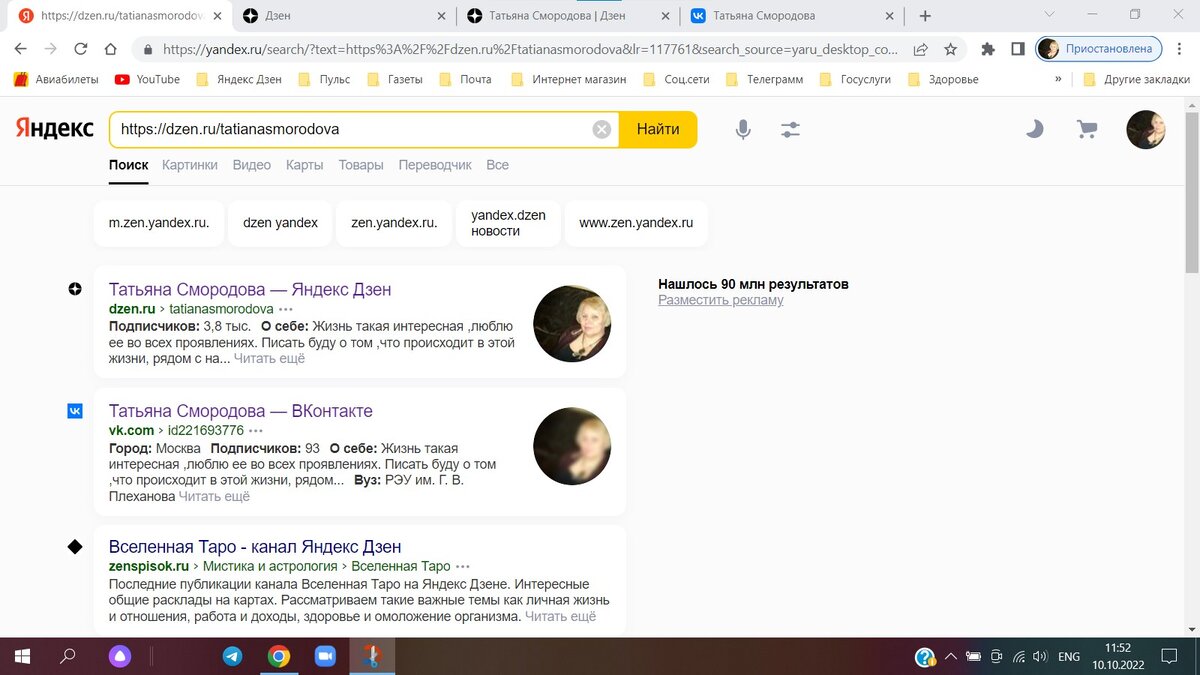Click the share page icon in address bar
This screenshot has height=675, width=1200.
tap(920, 48)
